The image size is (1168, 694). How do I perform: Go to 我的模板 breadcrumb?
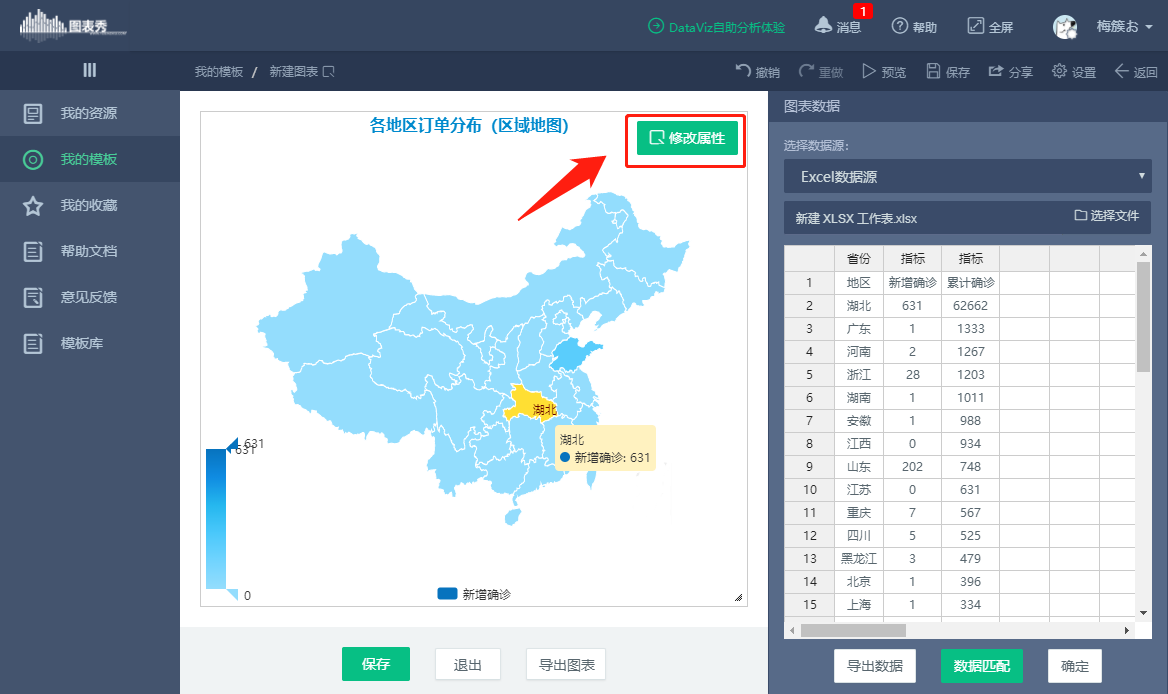(218, 71)
